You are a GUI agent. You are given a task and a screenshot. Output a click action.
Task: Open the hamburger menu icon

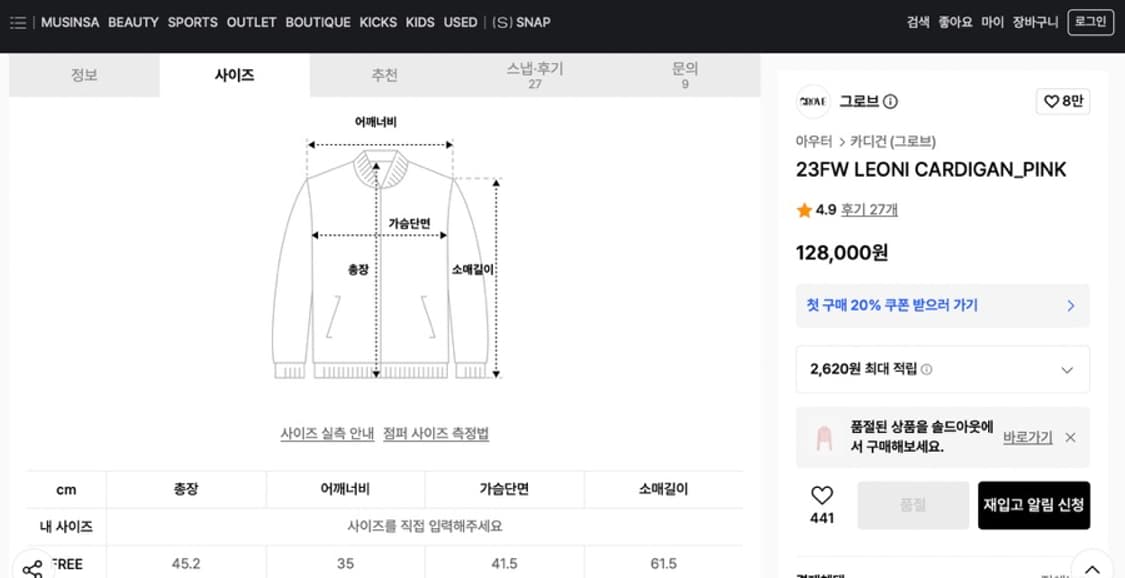click(19, 23)
